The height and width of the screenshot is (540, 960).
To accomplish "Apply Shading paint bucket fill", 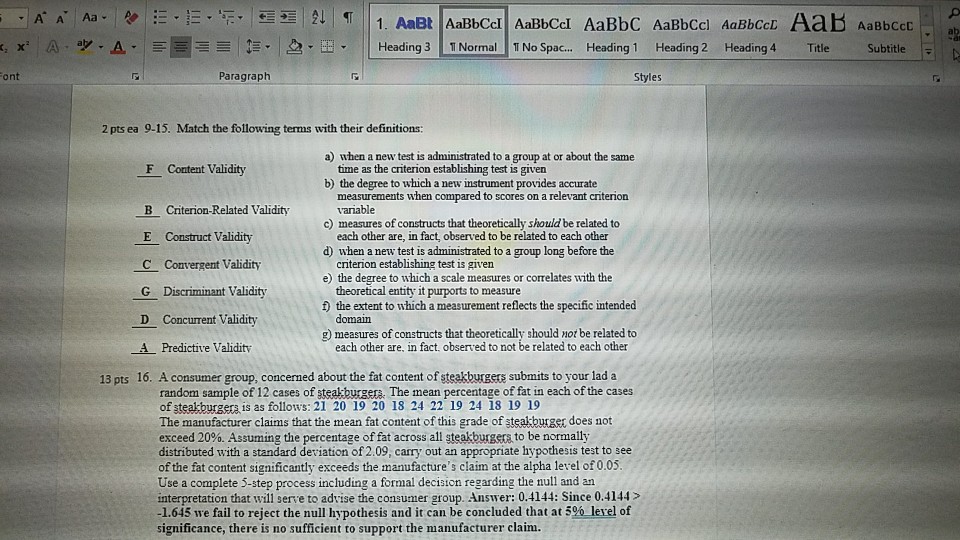I will [294, 47].
